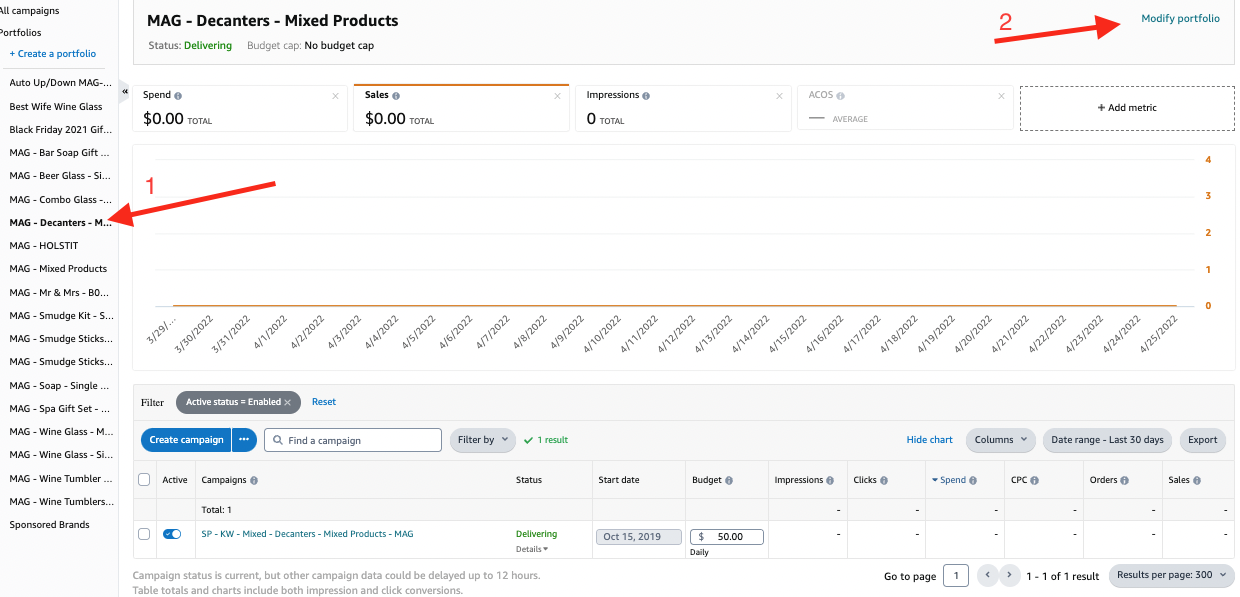Screen dimensions: 1240x597
Task: Open the Filter by dropdown
Action: 482,440
